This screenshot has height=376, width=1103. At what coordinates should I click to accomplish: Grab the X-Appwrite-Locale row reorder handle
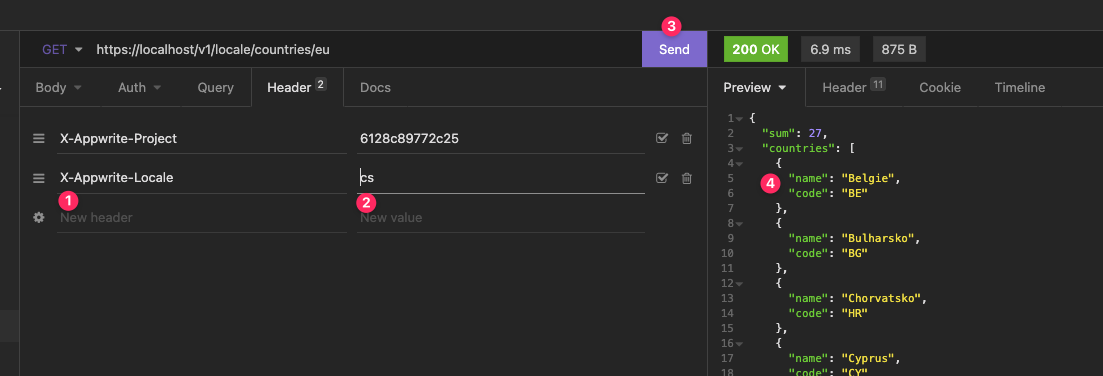click(39, 178)
